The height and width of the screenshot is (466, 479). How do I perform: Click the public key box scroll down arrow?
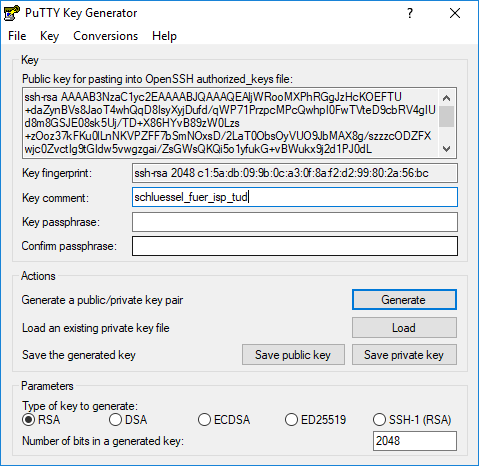446,149
